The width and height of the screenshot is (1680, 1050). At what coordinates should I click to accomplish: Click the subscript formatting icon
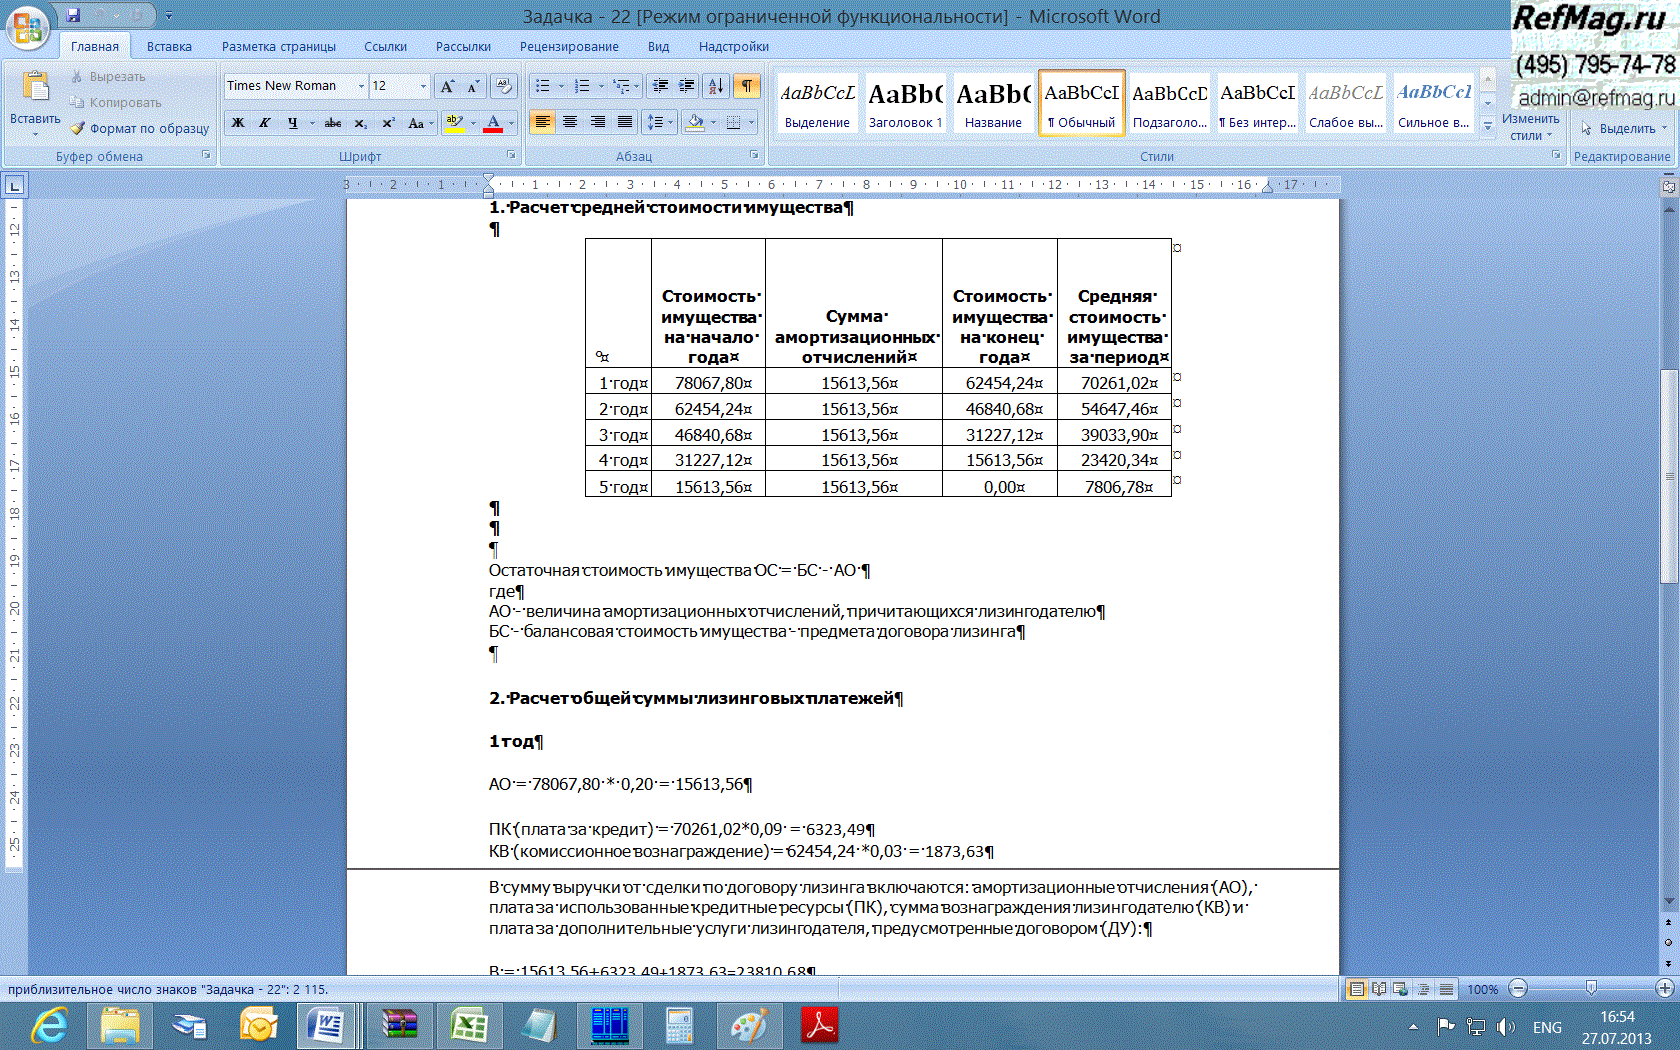tap(360, 123)
